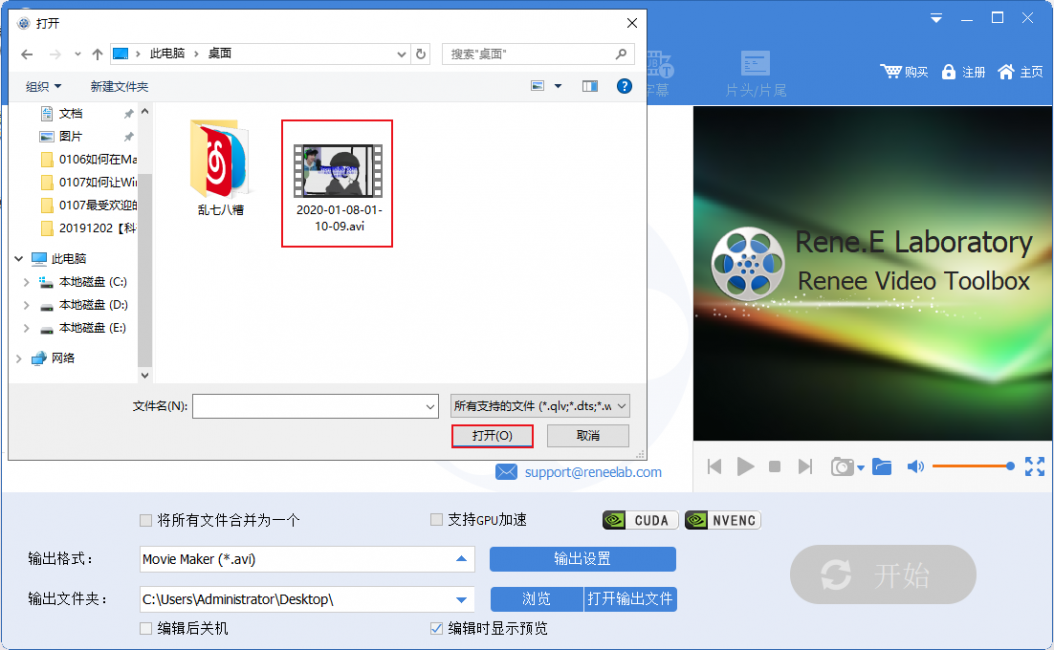The height and width of the screenshot is (650, 1054).
Task: Click the CUDA badge
Action: (x=641, y=520)
